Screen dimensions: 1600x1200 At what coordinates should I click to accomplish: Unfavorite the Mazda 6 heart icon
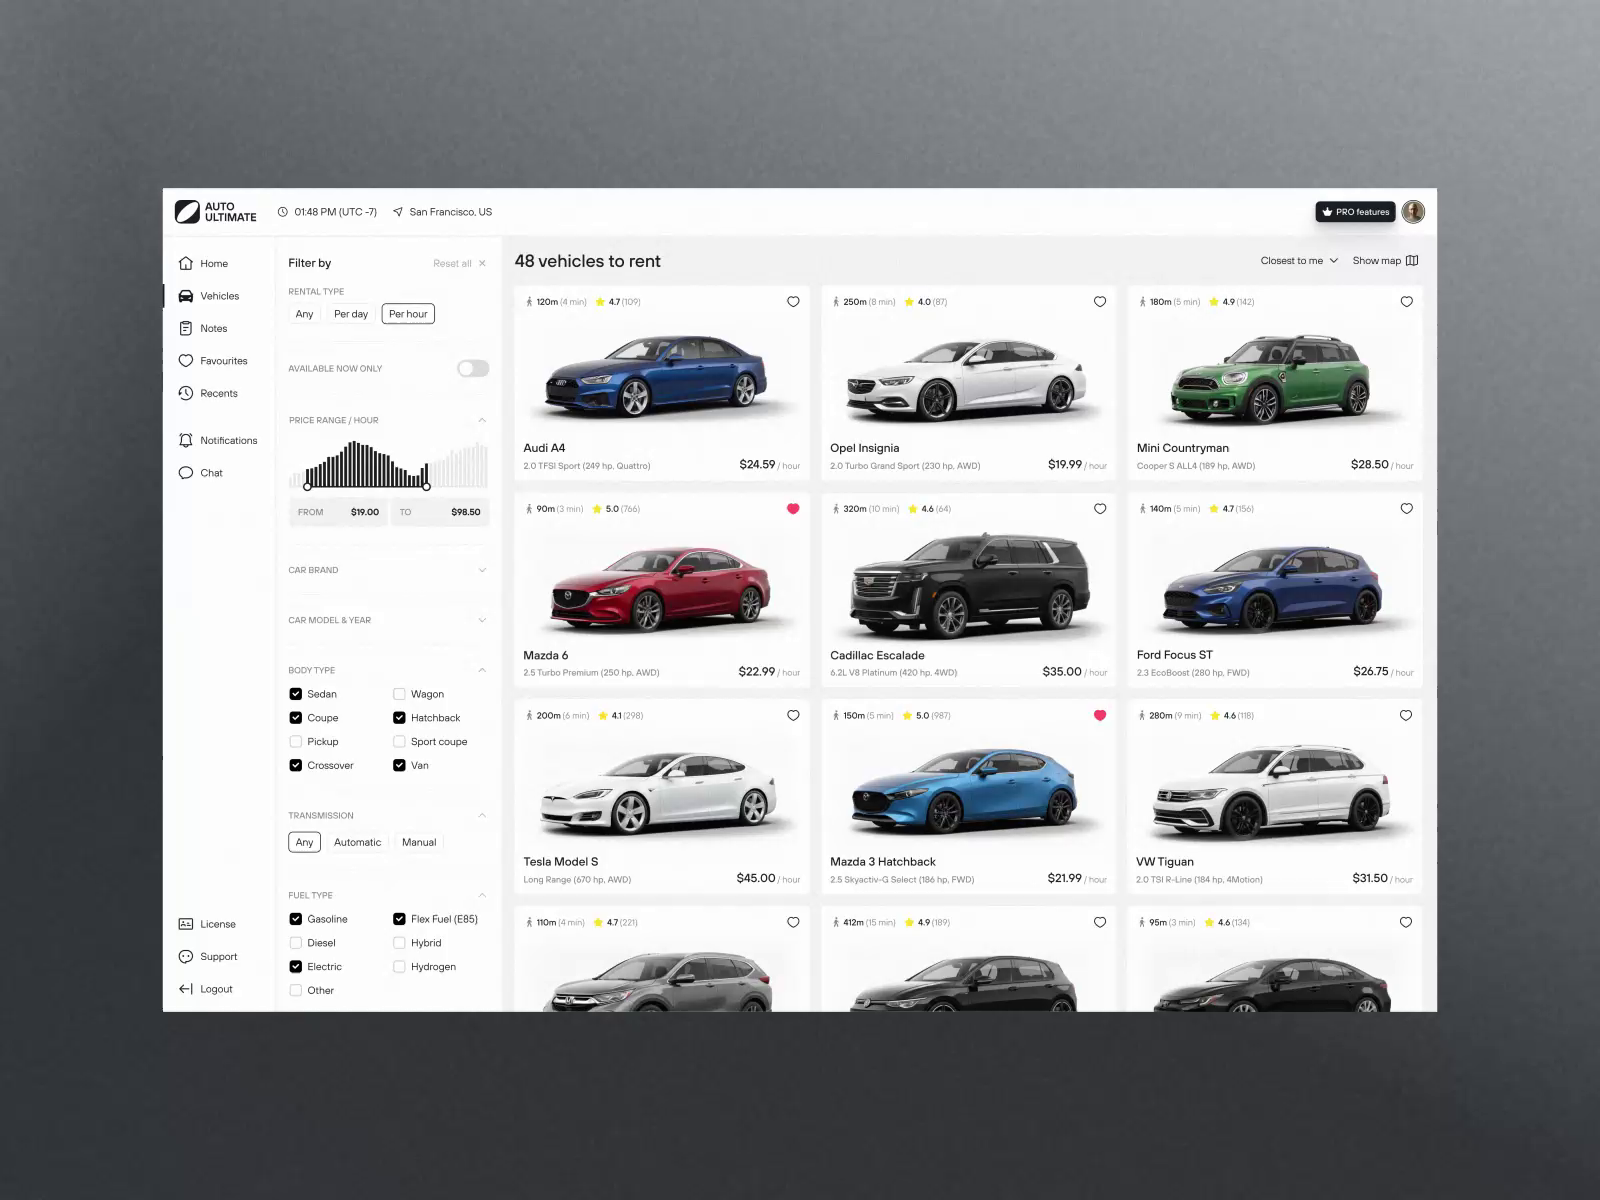tap(793, 508)
